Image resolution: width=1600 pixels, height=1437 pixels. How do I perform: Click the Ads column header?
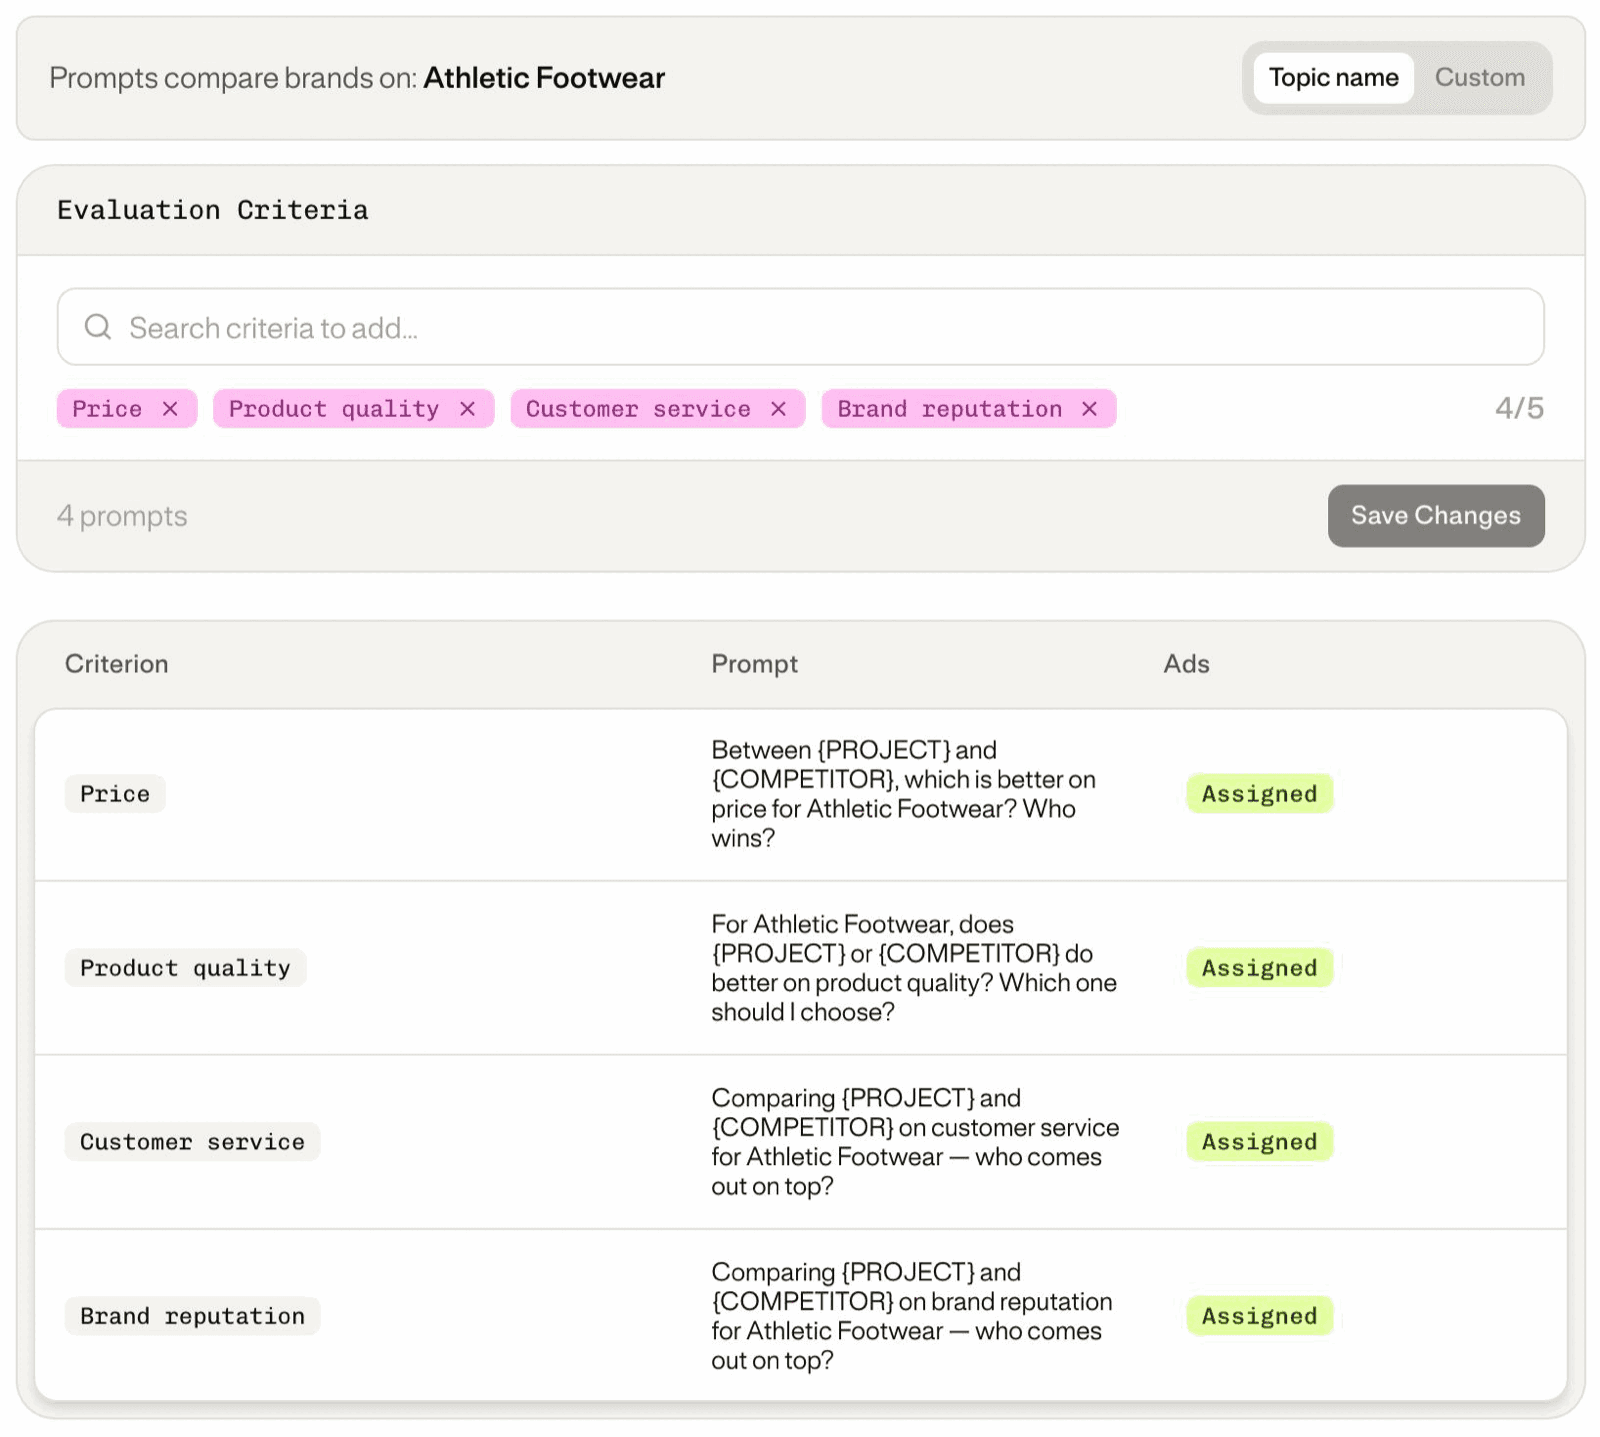coord(1186,664)
